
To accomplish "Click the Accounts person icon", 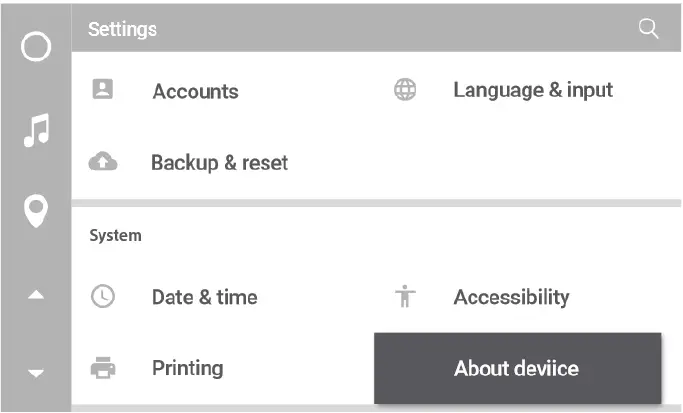I will (x=102, y=90).
